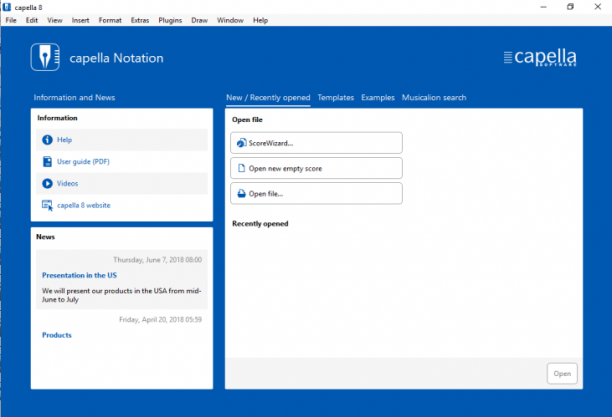
Task: Click Open new empty score button
Action: pyautogui.click(x=316, y=168)
